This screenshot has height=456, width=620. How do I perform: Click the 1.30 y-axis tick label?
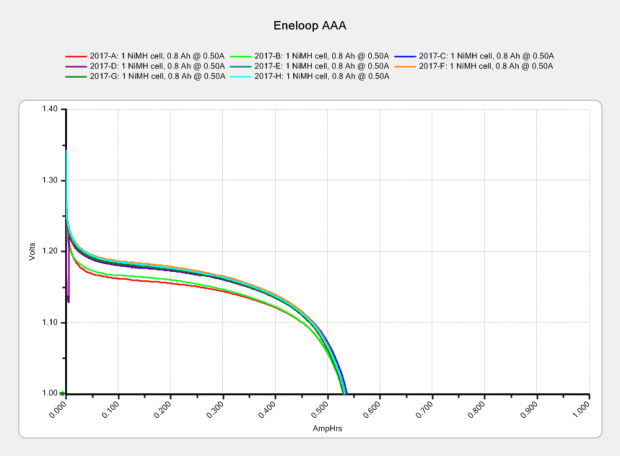point(50,180)
